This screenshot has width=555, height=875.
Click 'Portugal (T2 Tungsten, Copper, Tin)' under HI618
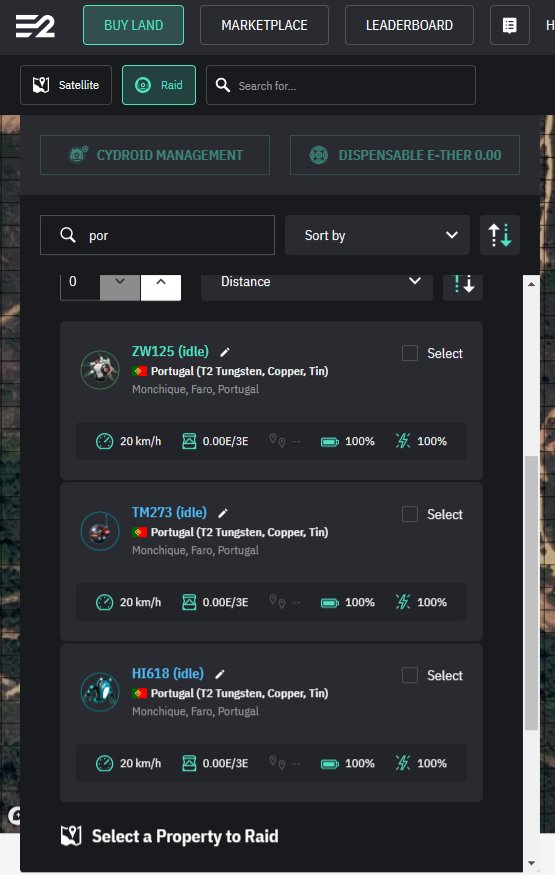[239, 693]
